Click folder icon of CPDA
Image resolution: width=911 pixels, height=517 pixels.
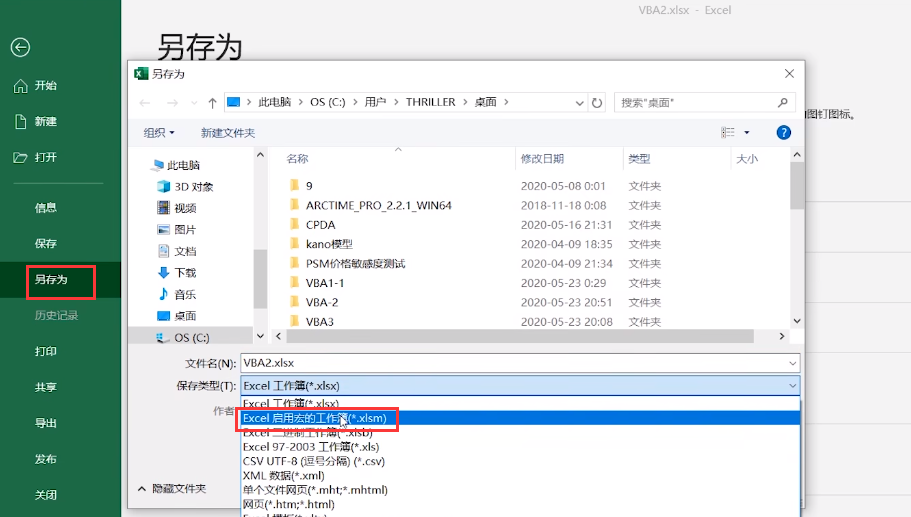click(295, 224)
